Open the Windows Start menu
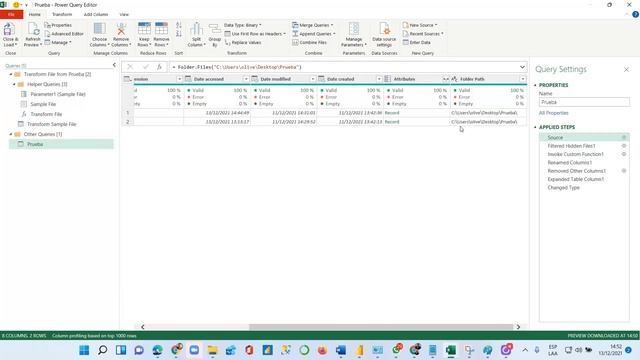Viewport: 640px width, 360px height. click(84, 350)
